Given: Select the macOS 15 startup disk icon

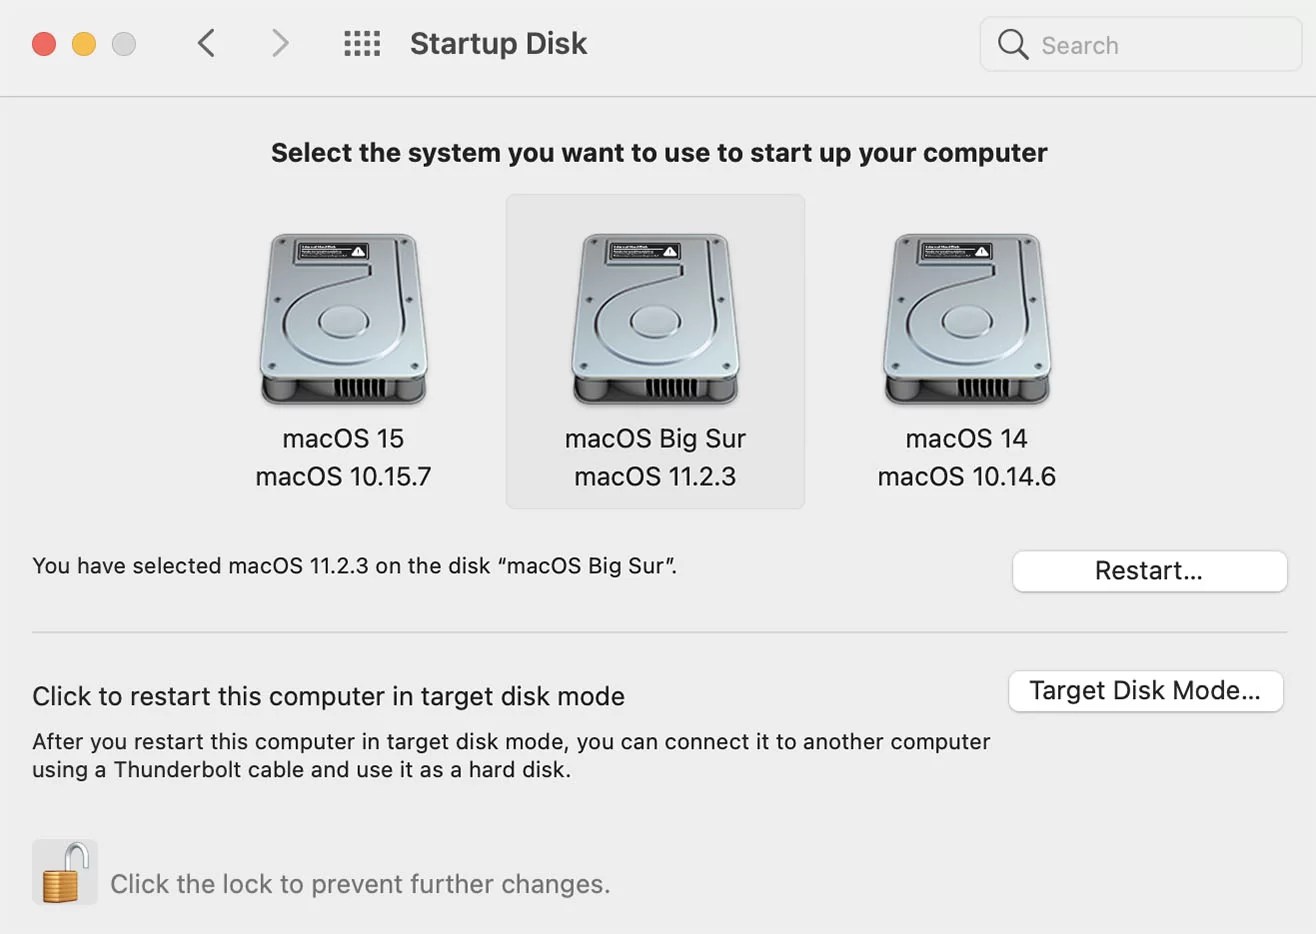Looking at the screenshot, I should [343, 318].
